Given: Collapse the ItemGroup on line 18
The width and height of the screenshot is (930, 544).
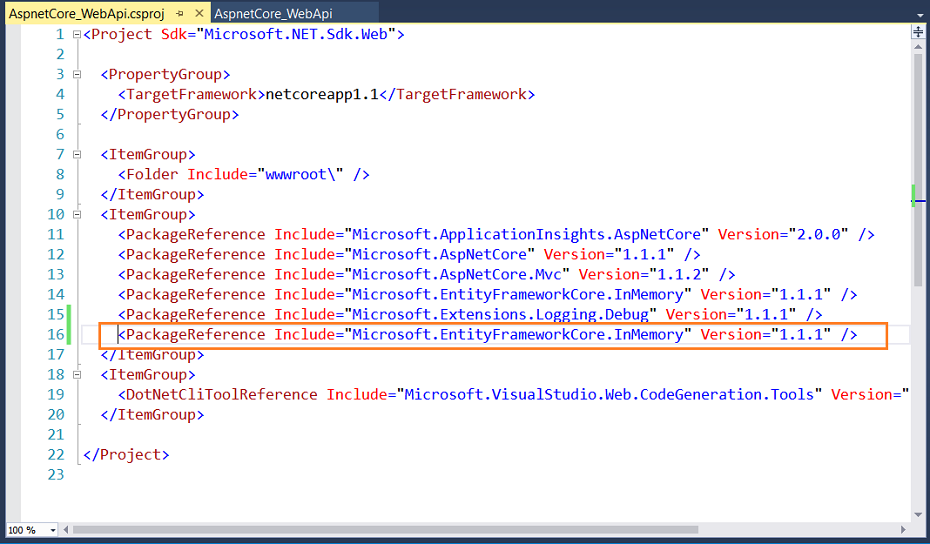Looking at the screenshot, I should click(77, 374).
